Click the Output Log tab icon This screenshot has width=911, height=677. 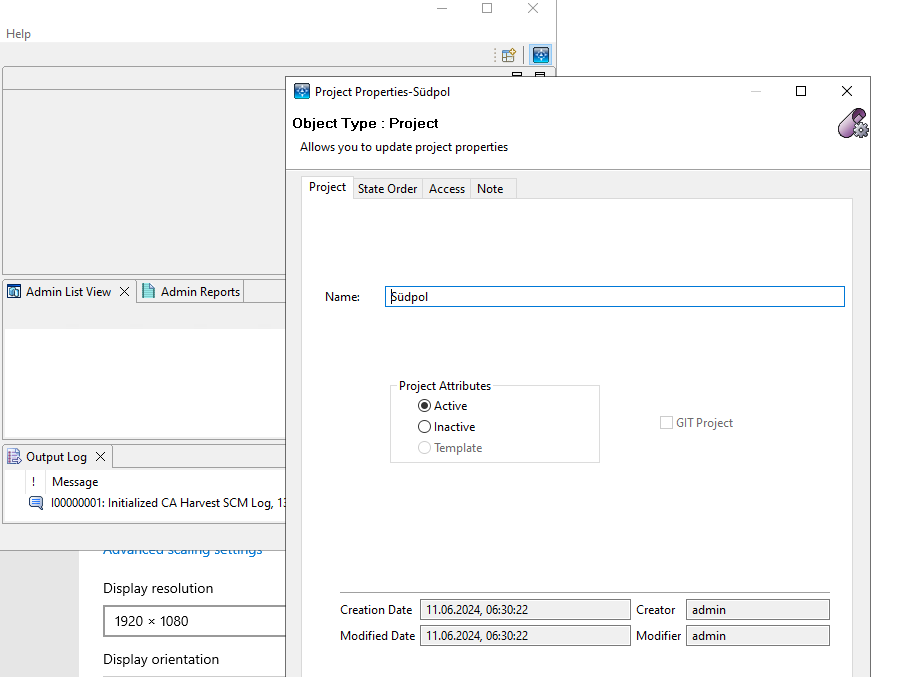tap(14, 457)
